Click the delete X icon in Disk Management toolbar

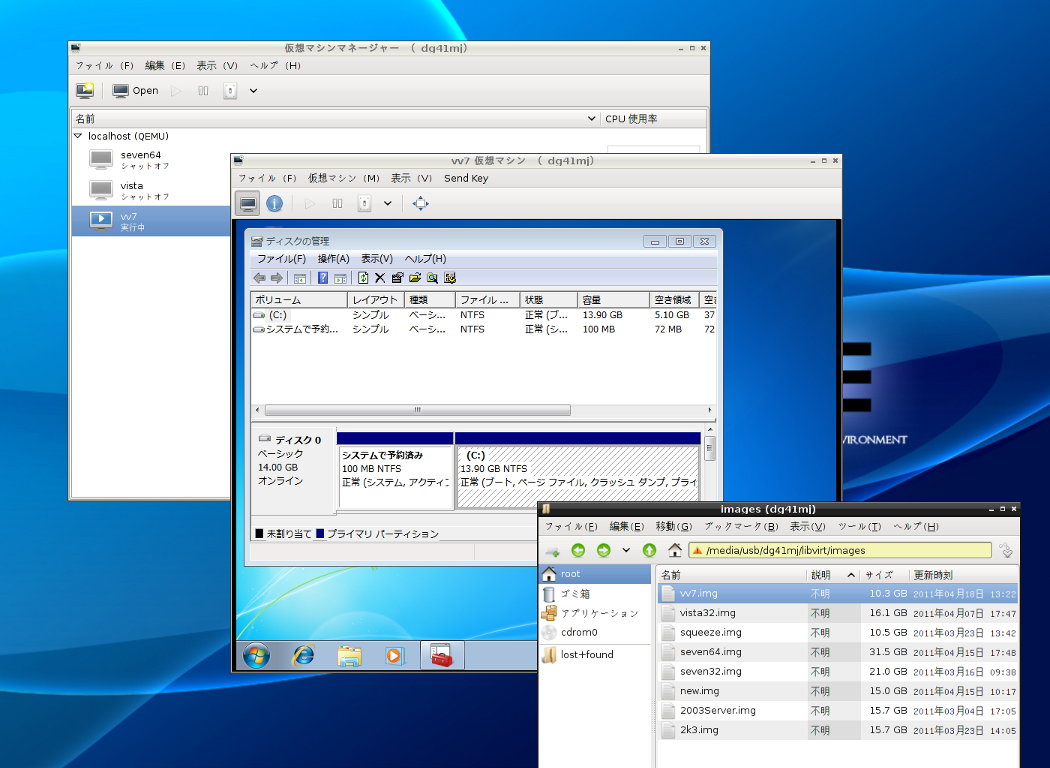click(x=380, y=278)
